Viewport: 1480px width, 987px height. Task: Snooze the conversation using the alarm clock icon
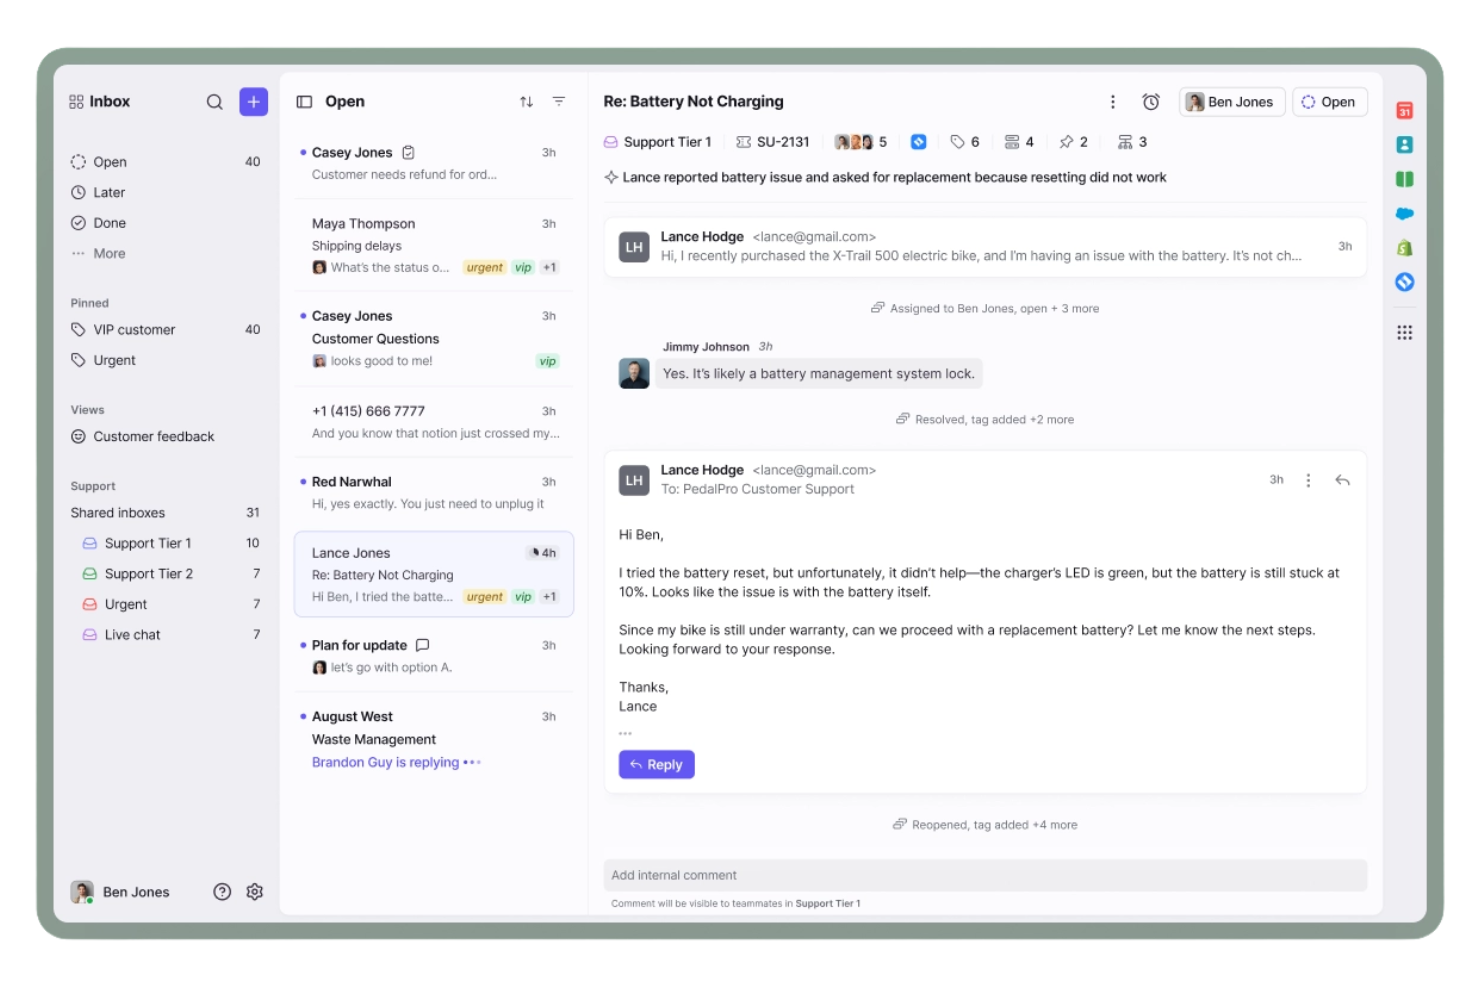[x=1150, y=101]
